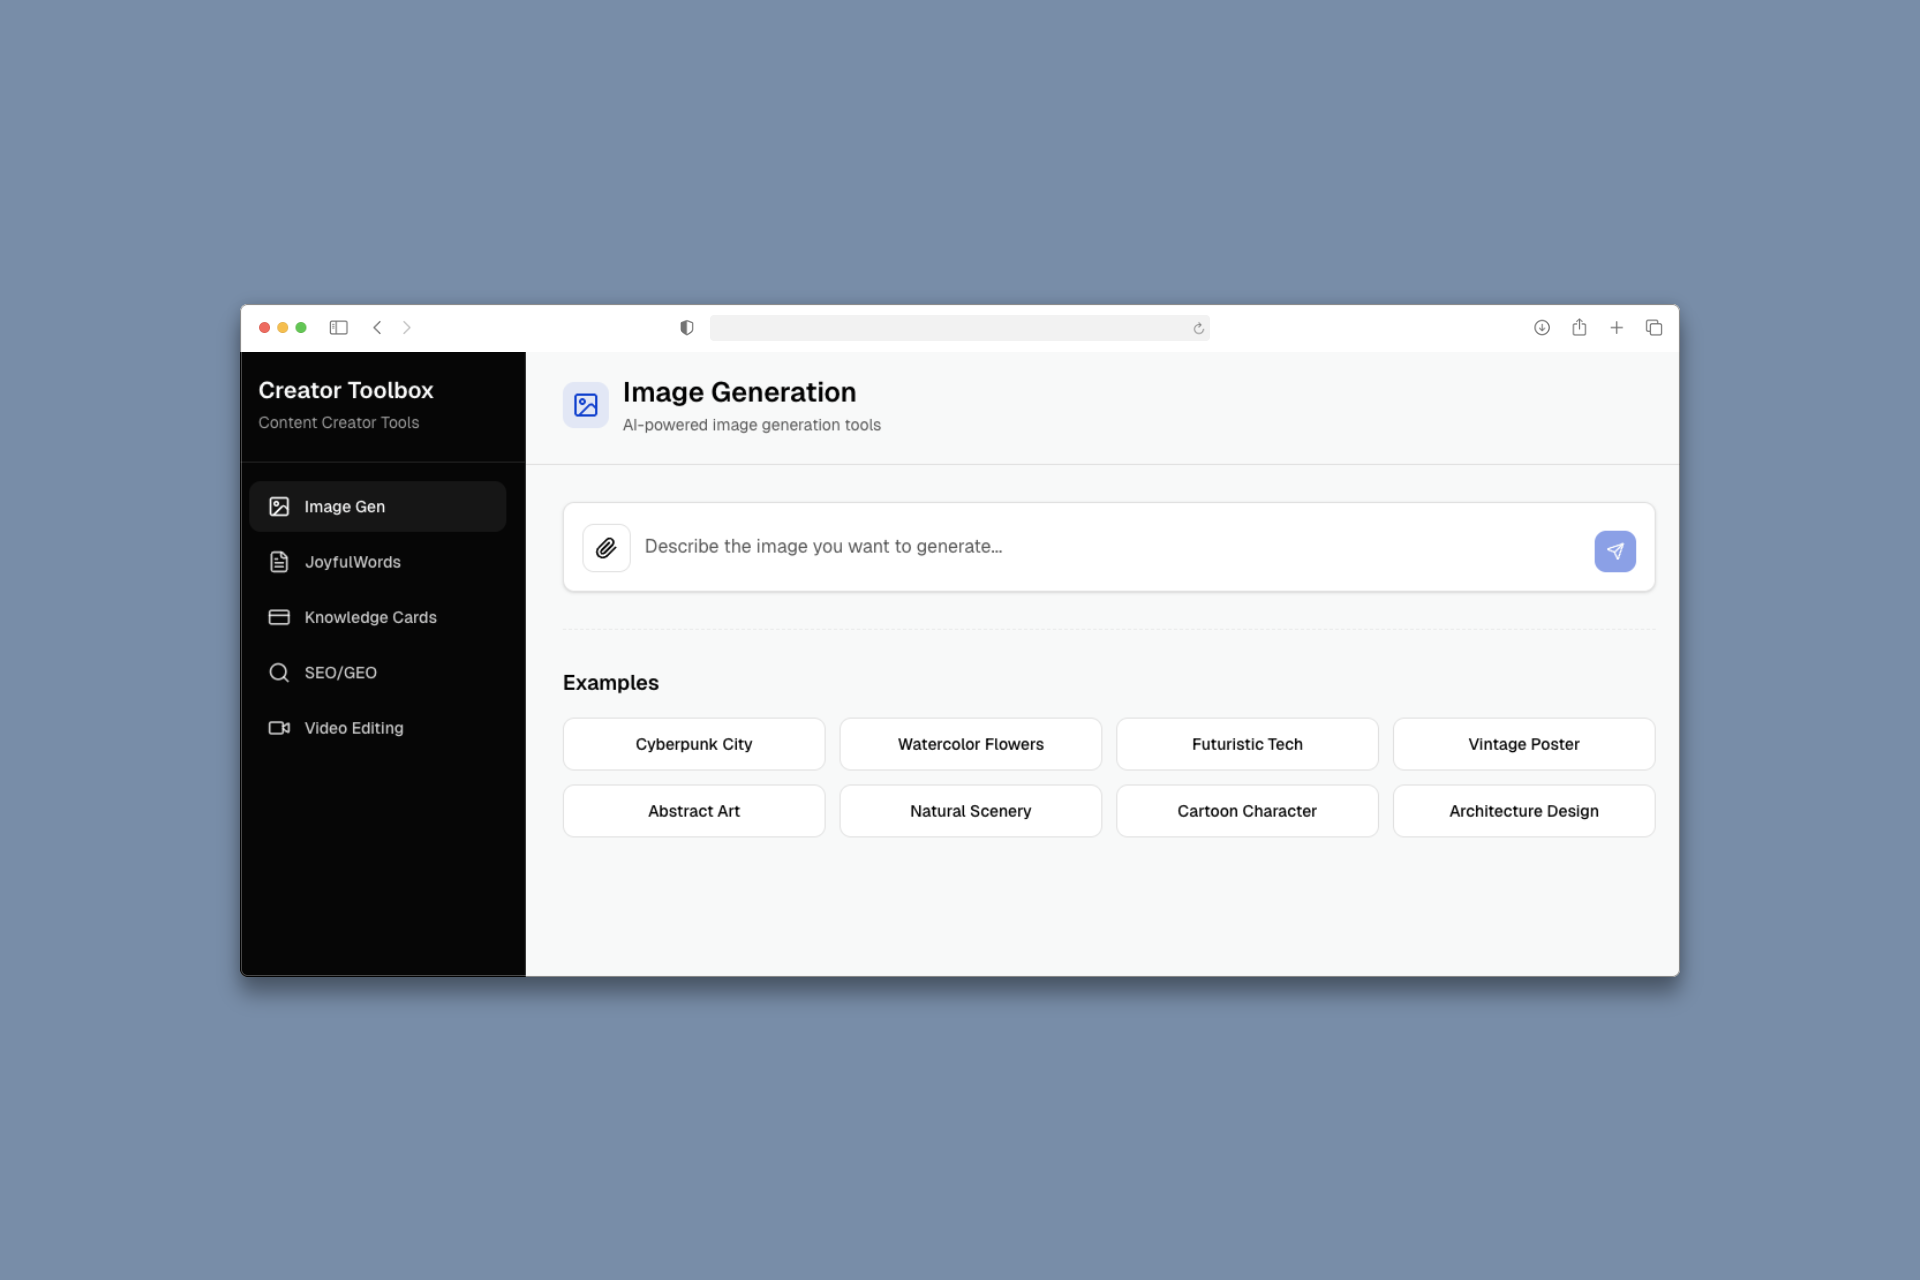Choose the Cyberpunk City example

tap(693, 744)
